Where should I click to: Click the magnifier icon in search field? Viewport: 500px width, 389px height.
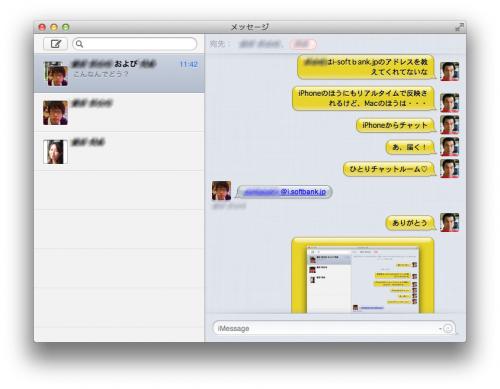click(79, 44)
